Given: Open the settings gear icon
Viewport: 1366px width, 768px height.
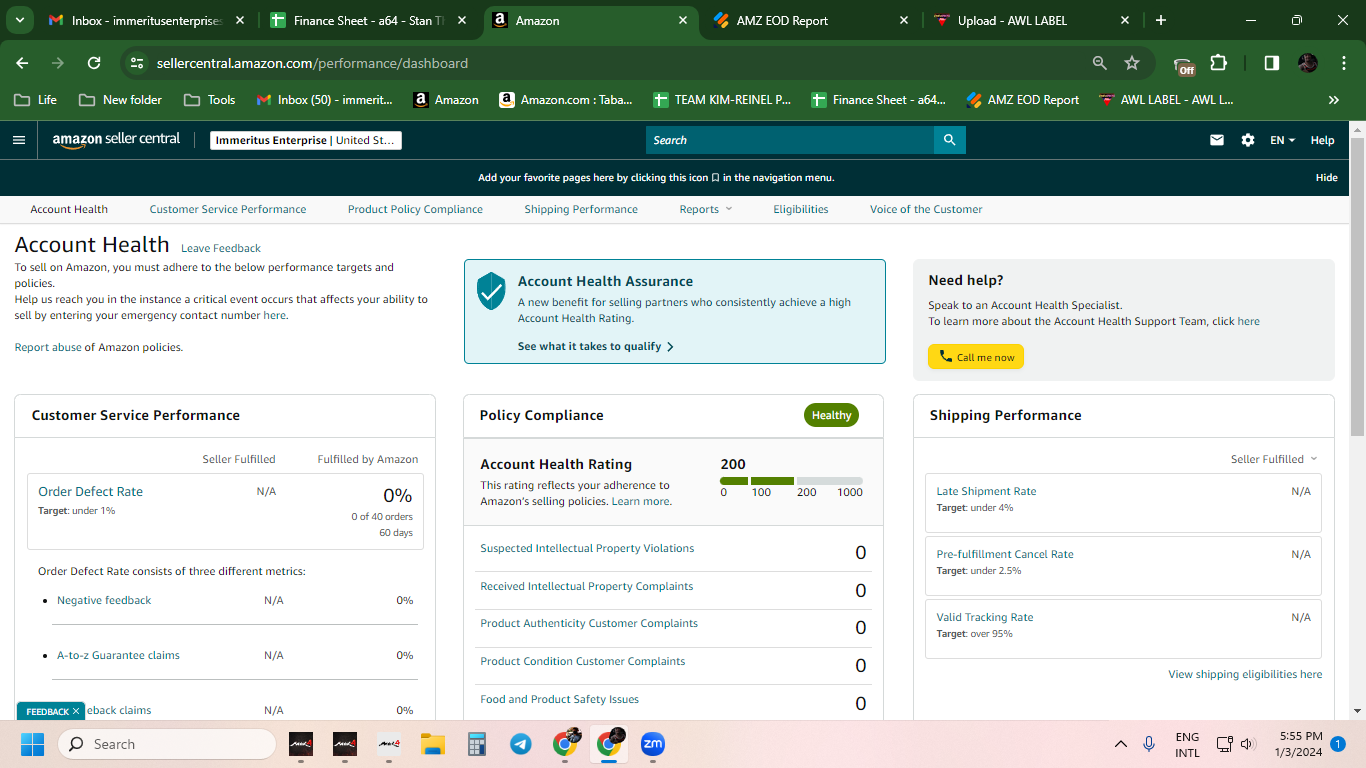Looking at the screenshot, I should point(1248,140).
